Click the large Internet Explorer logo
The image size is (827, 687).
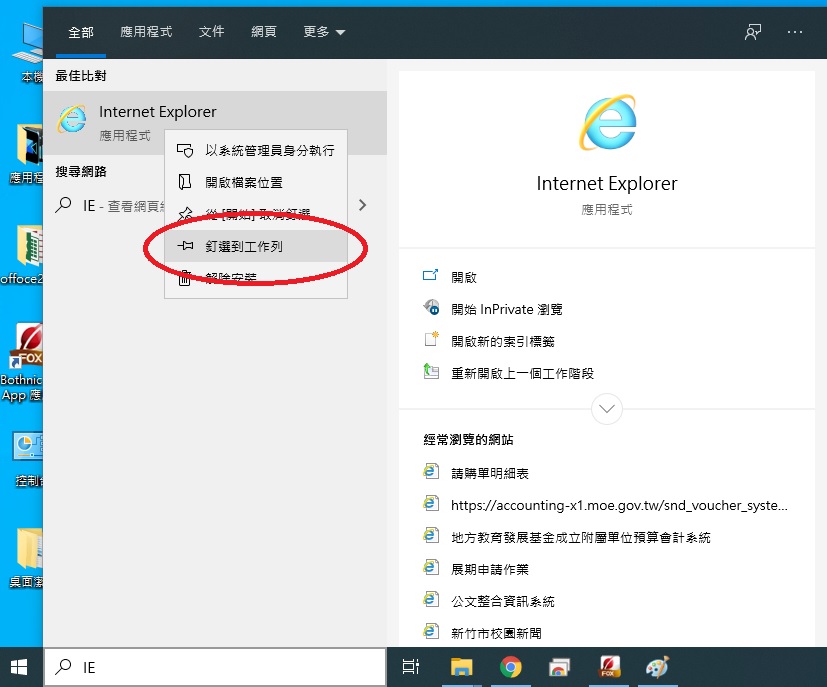coord(607,122)
